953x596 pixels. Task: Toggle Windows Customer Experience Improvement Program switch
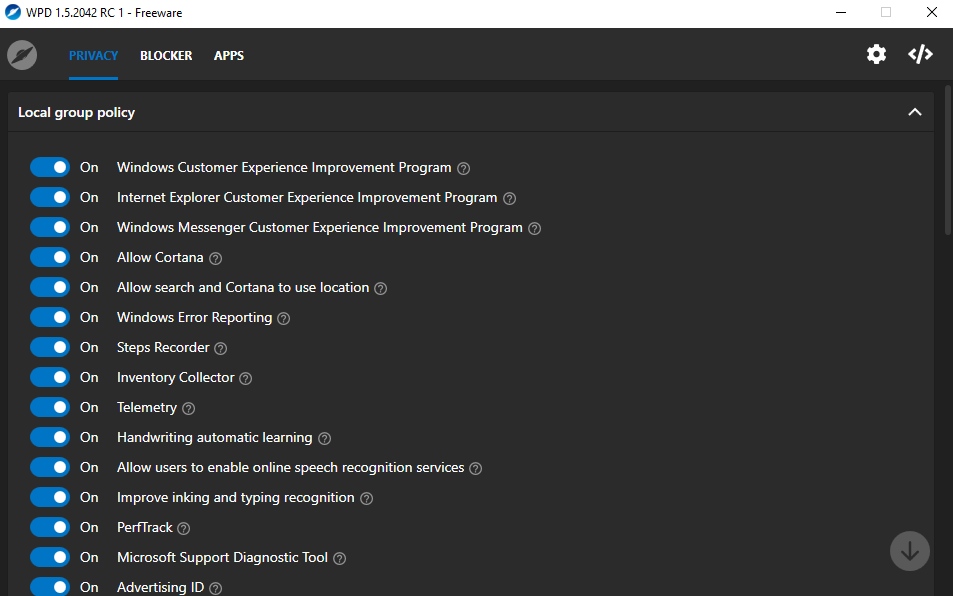point(50,167)
